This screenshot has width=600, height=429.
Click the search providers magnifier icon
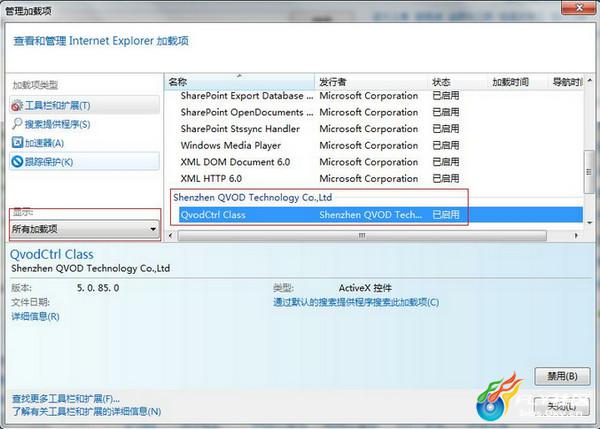17,124
